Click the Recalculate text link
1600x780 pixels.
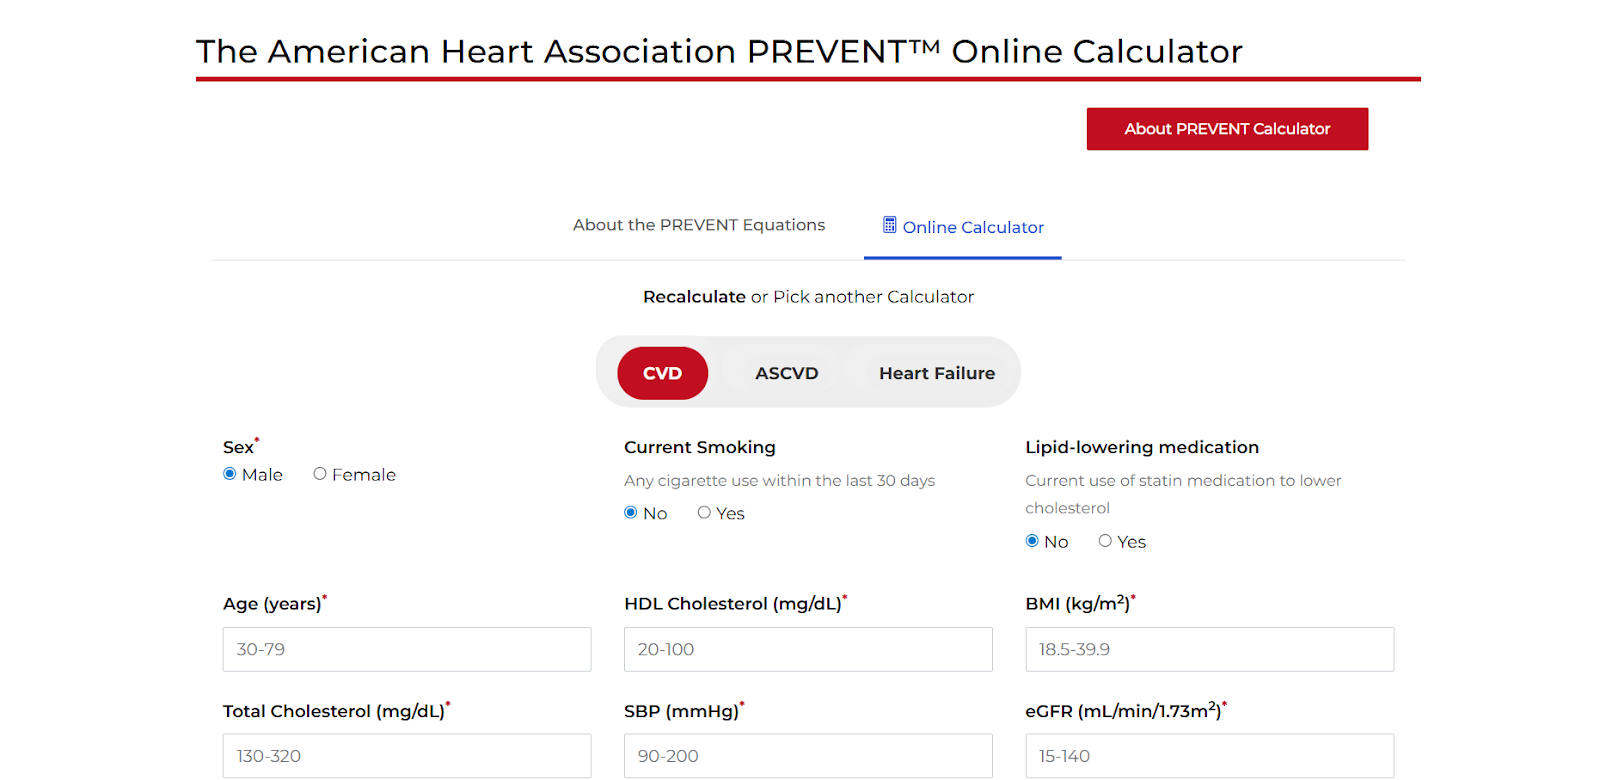click(694, 297)
